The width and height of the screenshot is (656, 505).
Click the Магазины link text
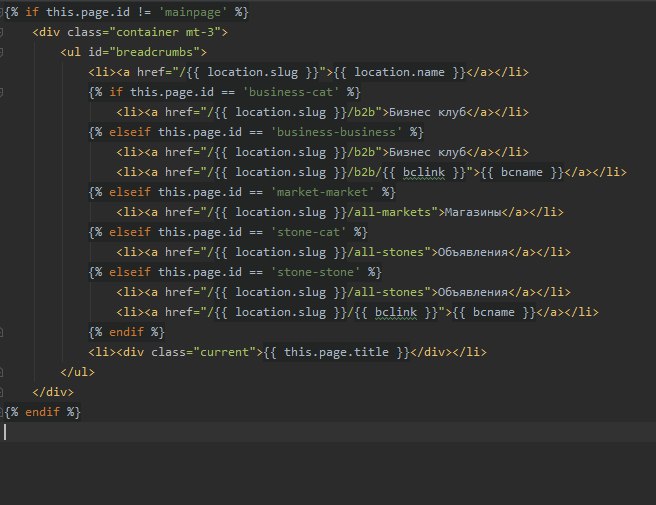pyautogui.click(x=472, y=212)
